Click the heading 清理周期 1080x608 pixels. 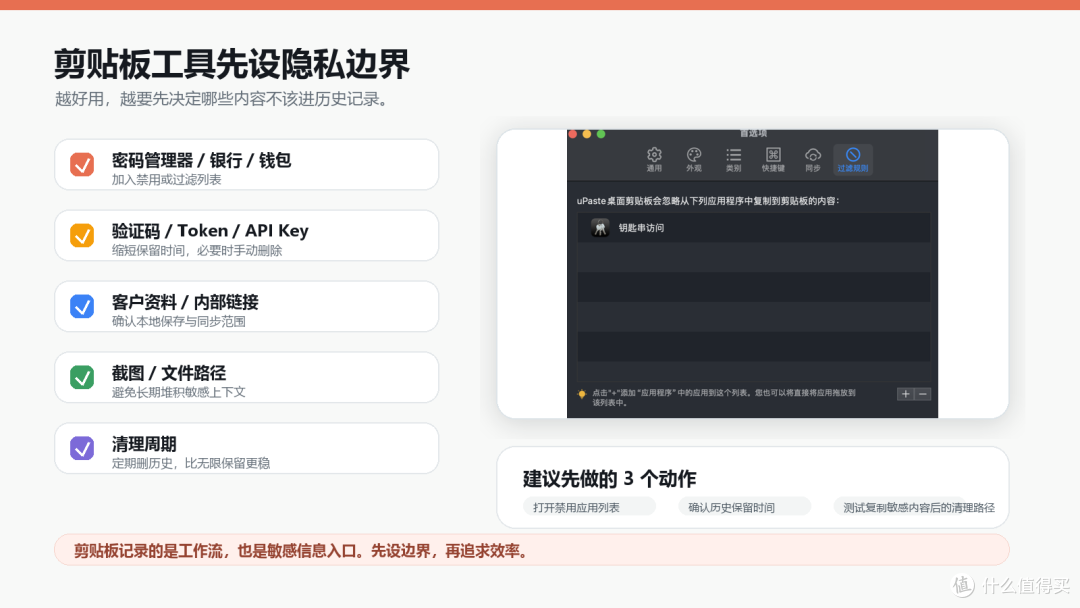point(144,444)
